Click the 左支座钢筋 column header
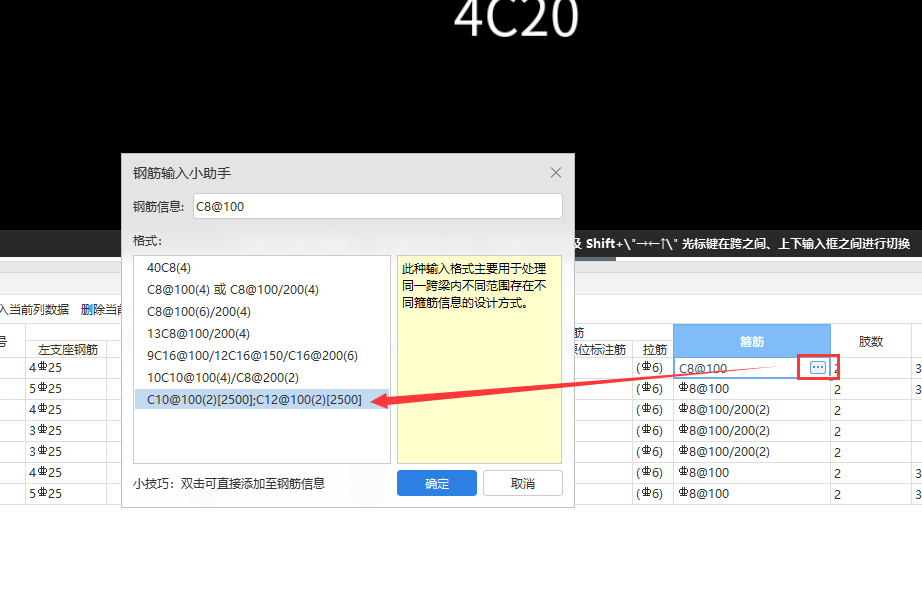 coord(68,349)
